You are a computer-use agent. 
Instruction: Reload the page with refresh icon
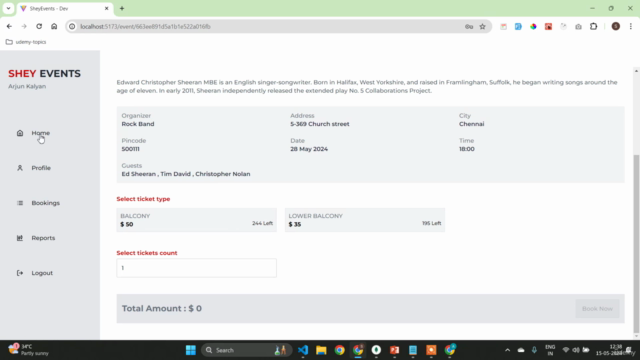coord(39,27)
